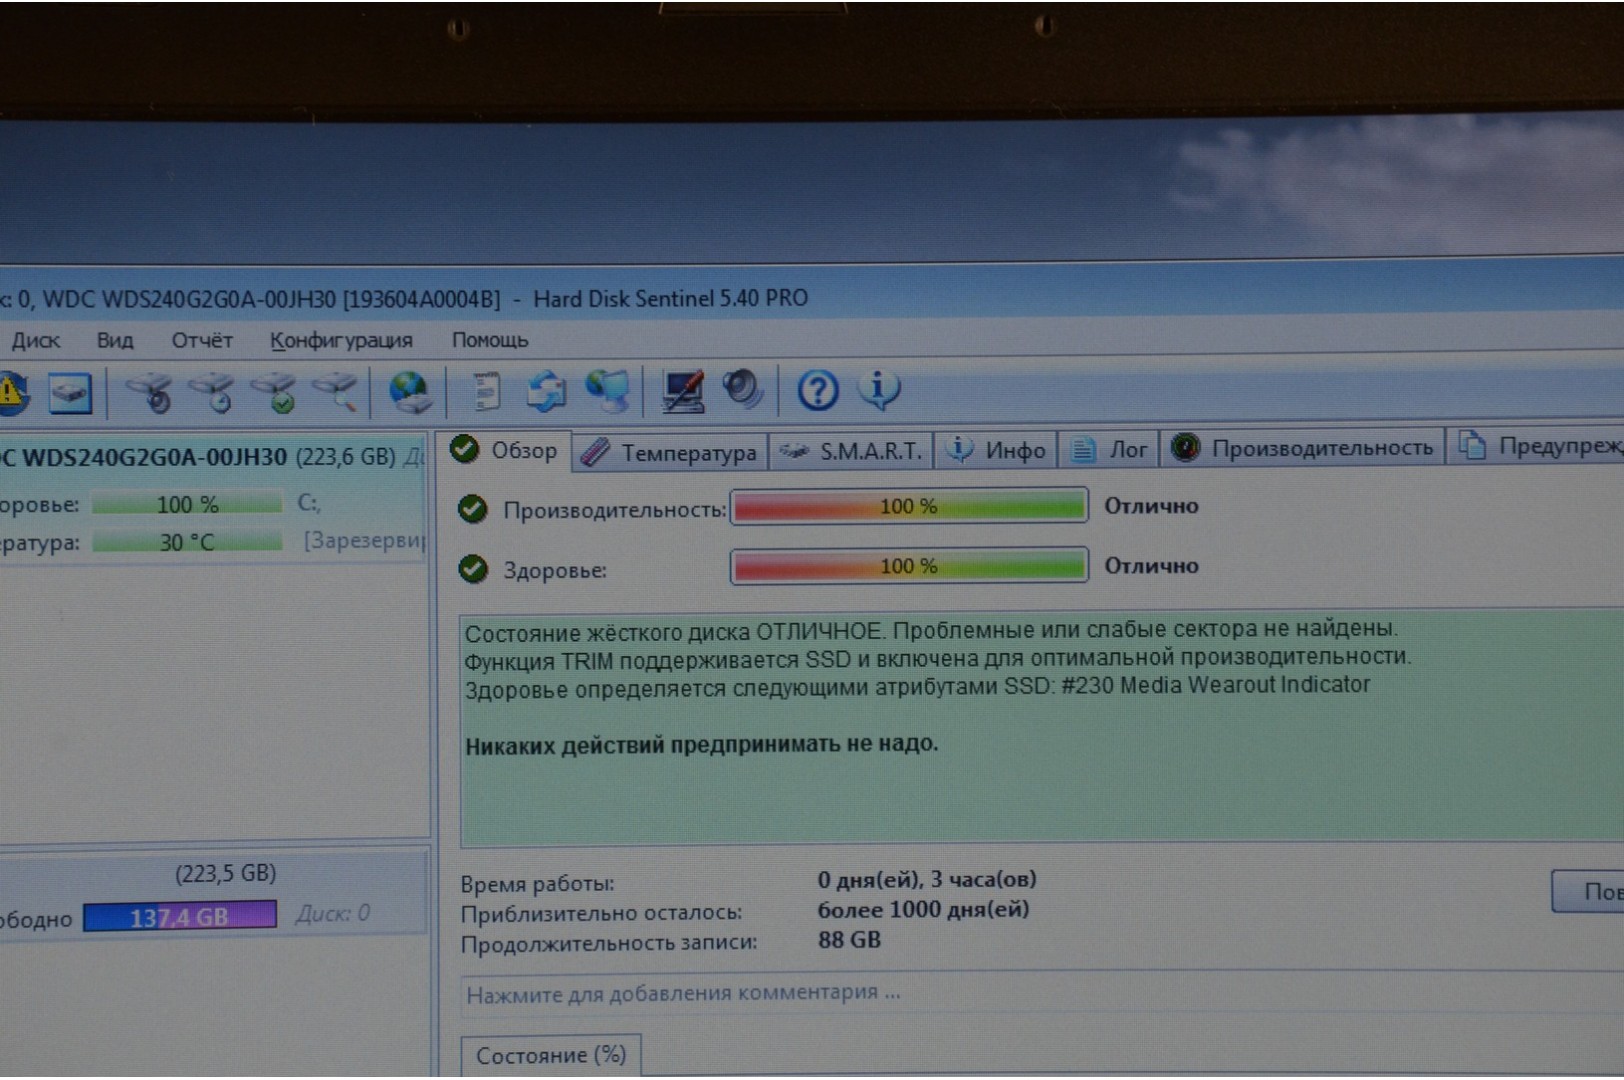Select the Состояние (%) tab
The image size is (1624, 1080).
550,1055
